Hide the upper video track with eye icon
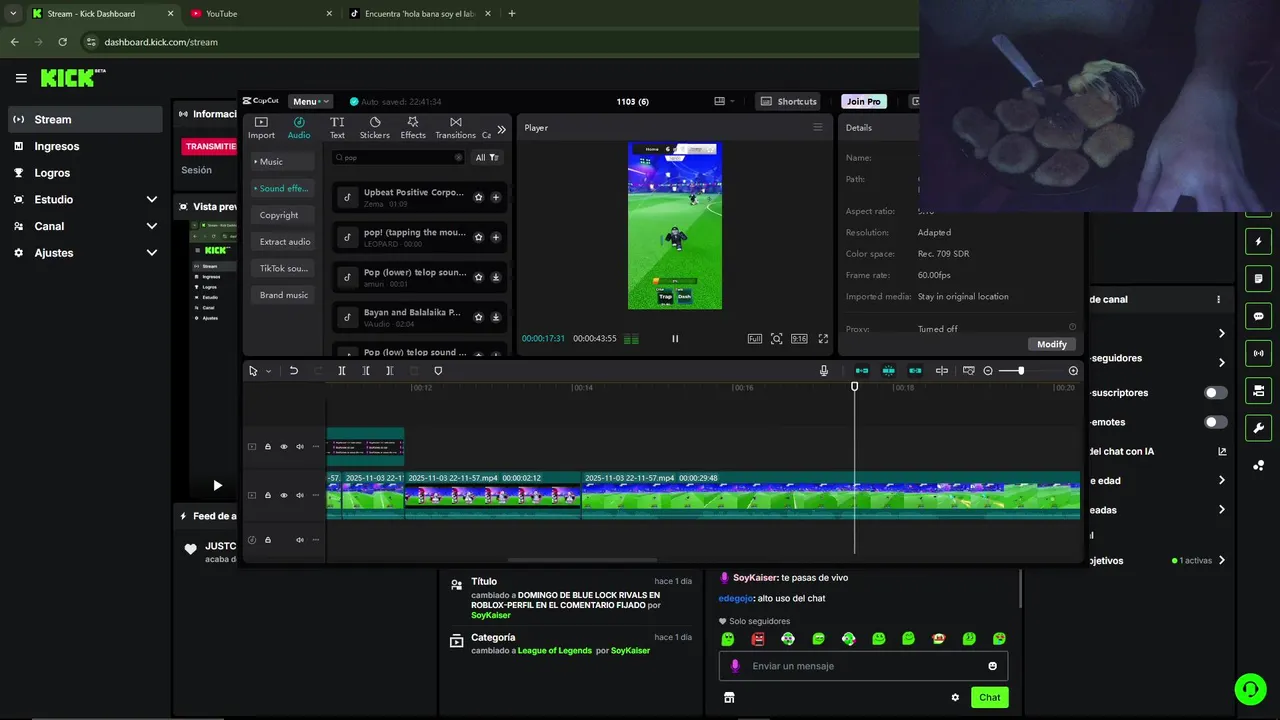 [x=284, y=447]
